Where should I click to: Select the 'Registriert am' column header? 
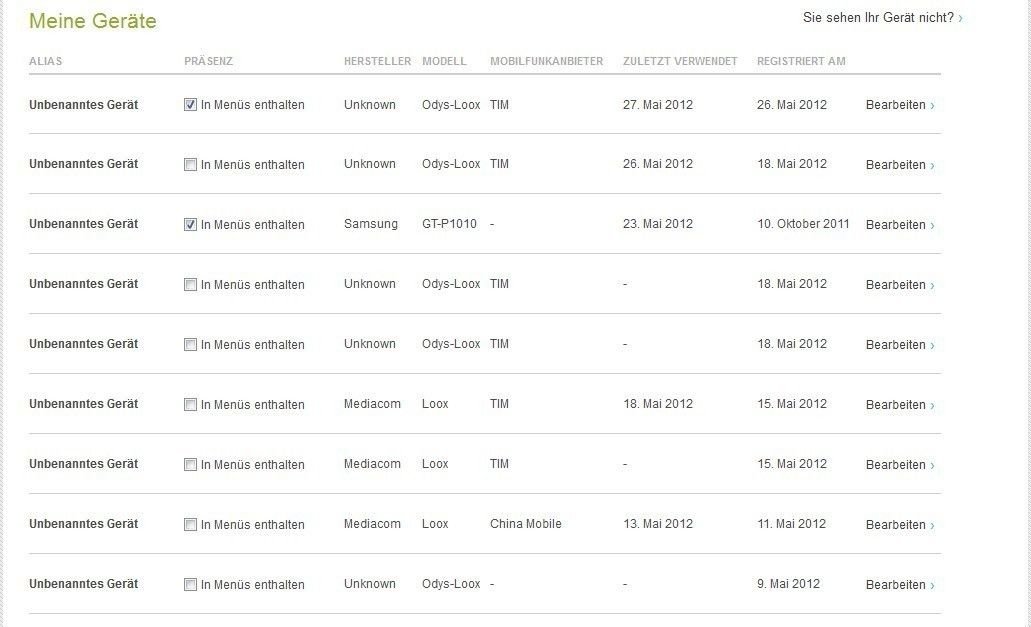[x=801, y=61]
